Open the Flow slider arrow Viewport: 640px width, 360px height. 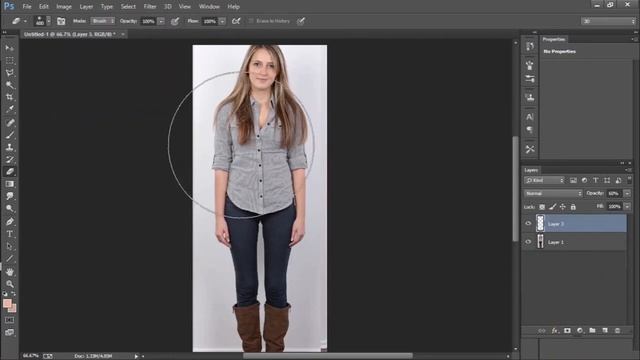[x=222, y=21]
